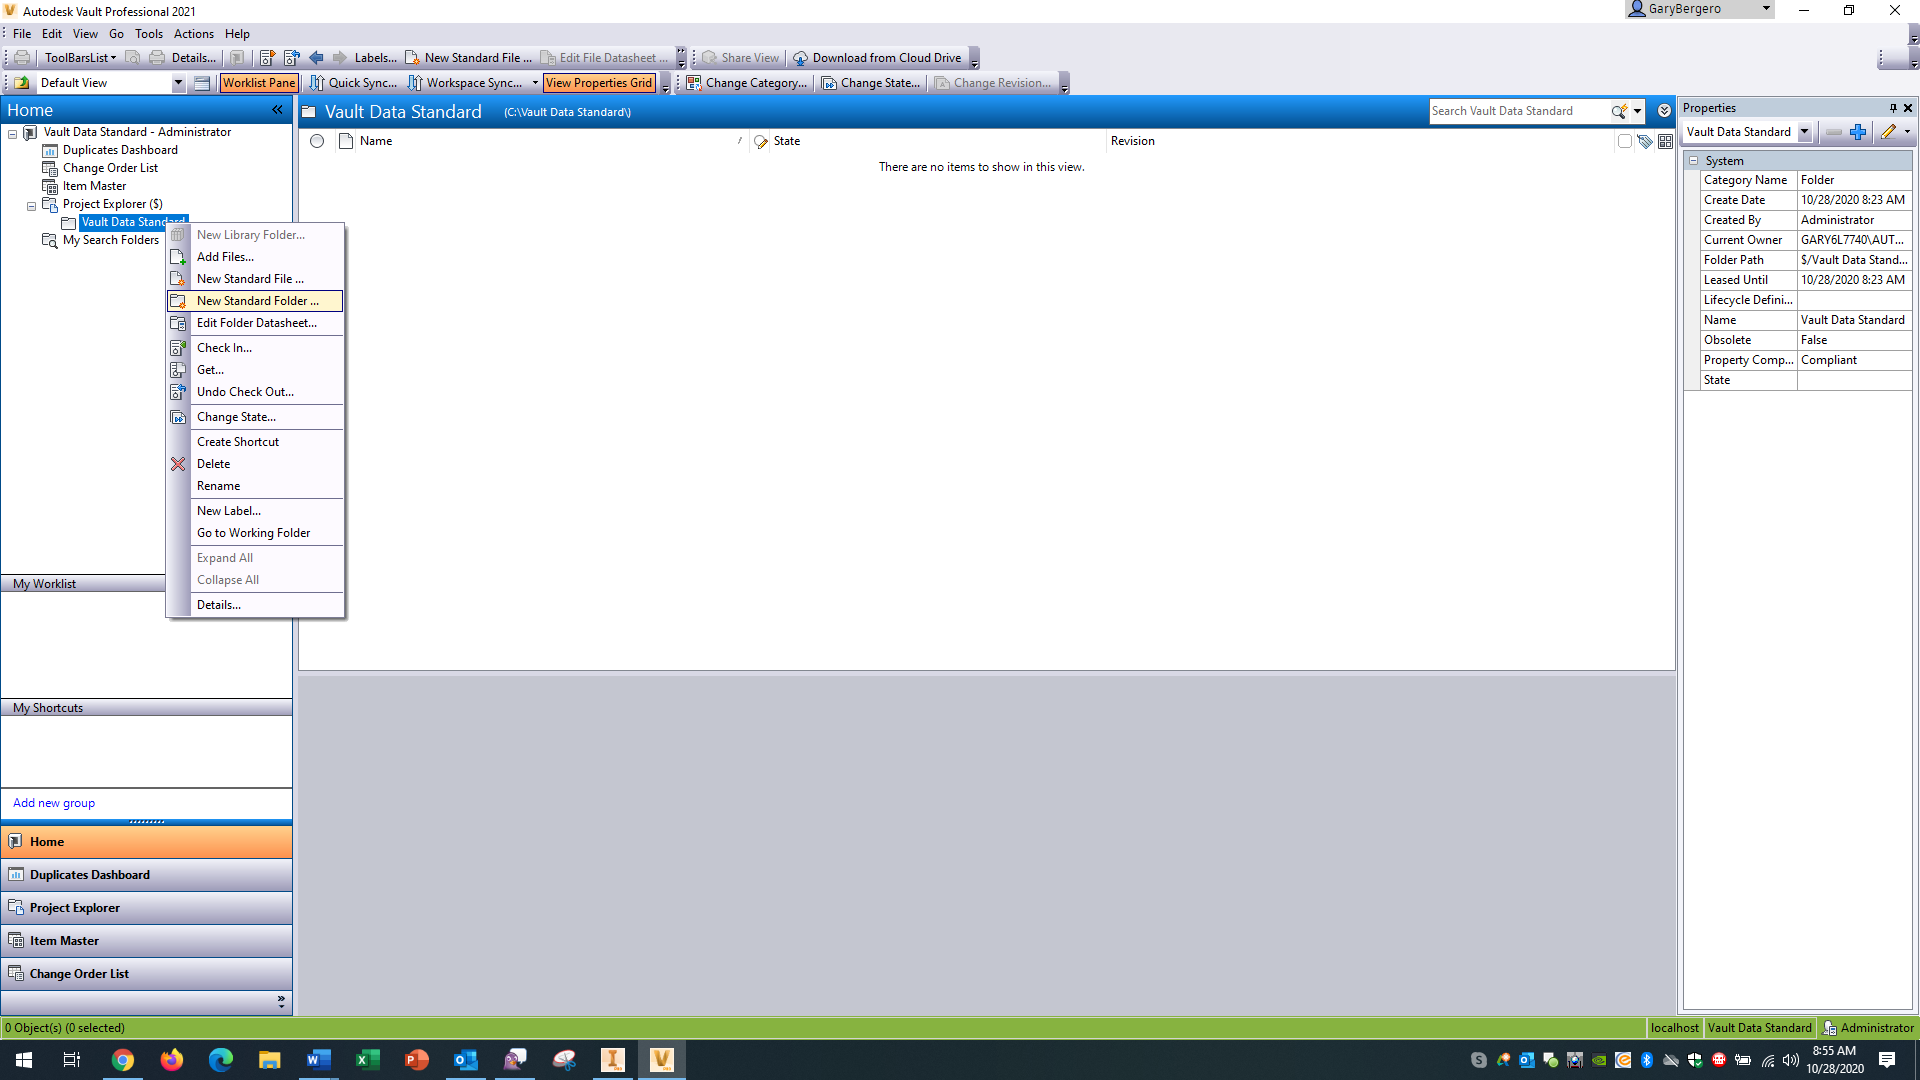Open Download from Cloud Drive
Image resolution: width=1920 pixels, height=1080 pixels.
pos(880,57)
